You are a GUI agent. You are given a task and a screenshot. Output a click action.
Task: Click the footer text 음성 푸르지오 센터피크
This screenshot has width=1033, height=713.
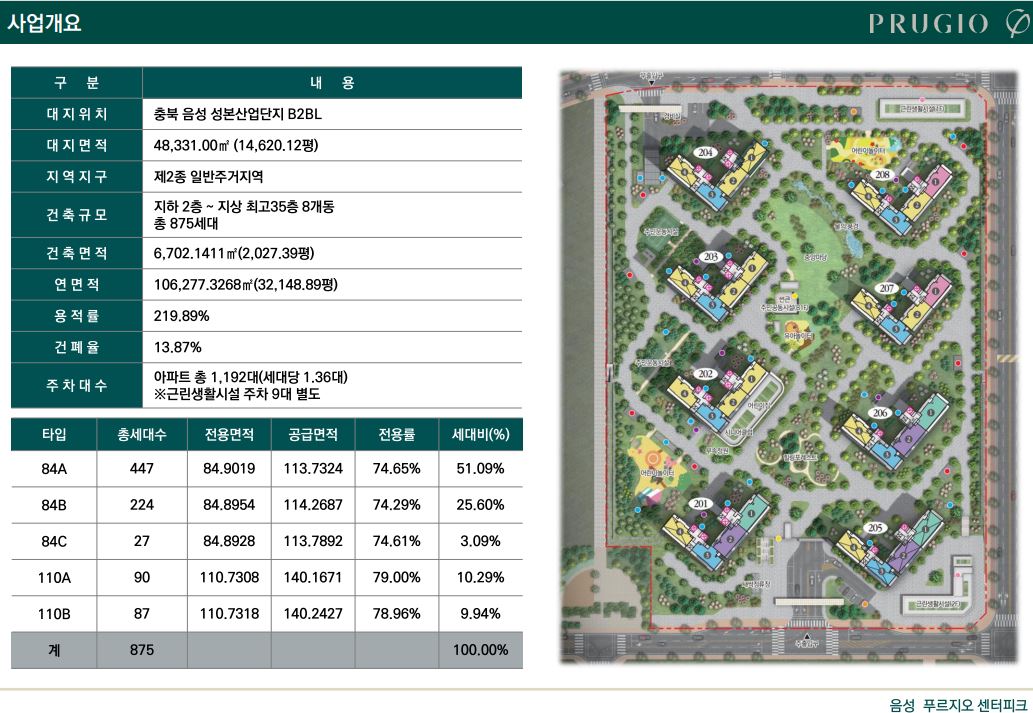958,704
